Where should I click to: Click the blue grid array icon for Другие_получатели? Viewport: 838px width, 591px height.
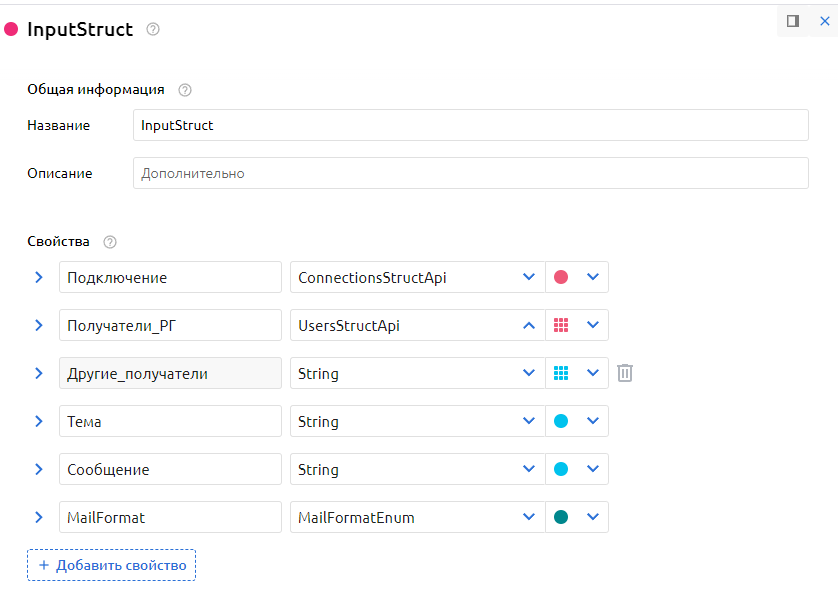coord(561,373)
